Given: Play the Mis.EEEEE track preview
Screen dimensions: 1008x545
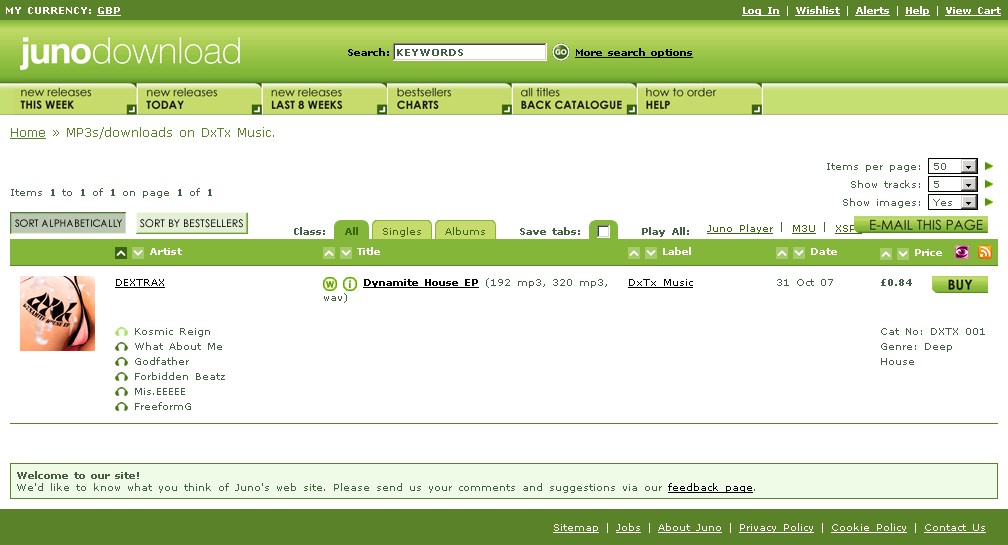Looking at the screenshot, I should 121,392.
